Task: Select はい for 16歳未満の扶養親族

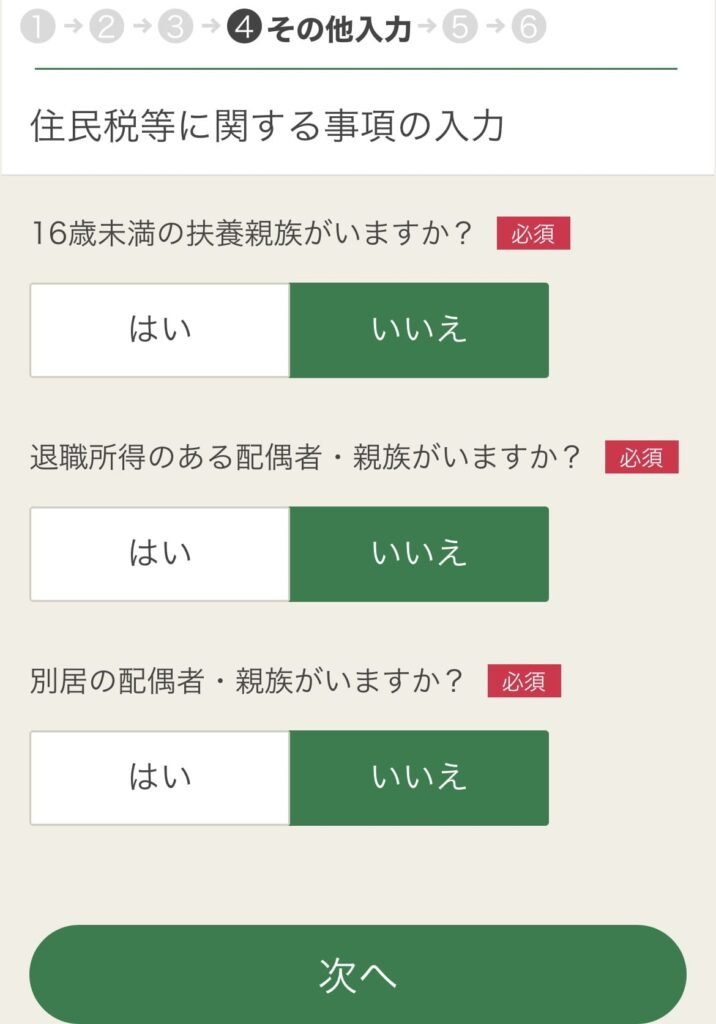Action: click(x=160, y=330)
